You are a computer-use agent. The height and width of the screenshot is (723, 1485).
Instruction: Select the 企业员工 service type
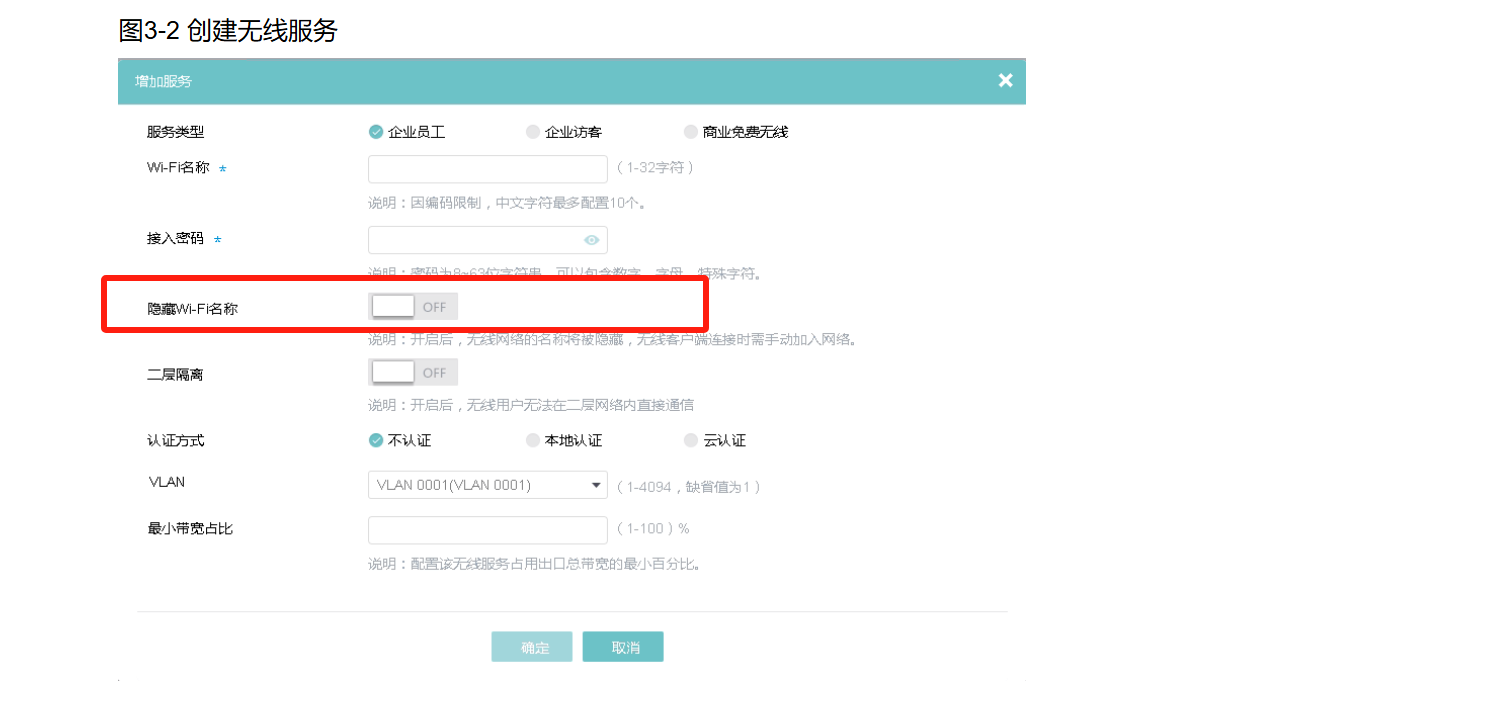(377, 132)
